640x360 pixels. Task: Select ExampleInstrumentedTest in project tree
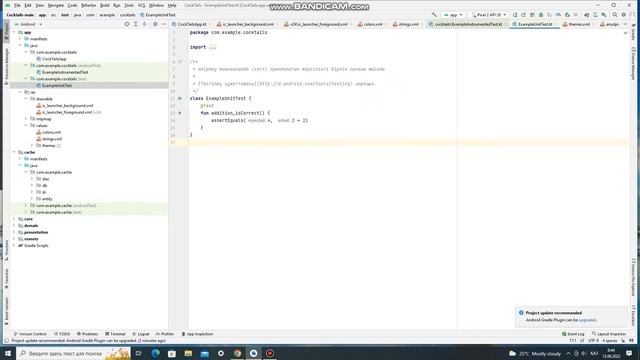tap(65, 72)
